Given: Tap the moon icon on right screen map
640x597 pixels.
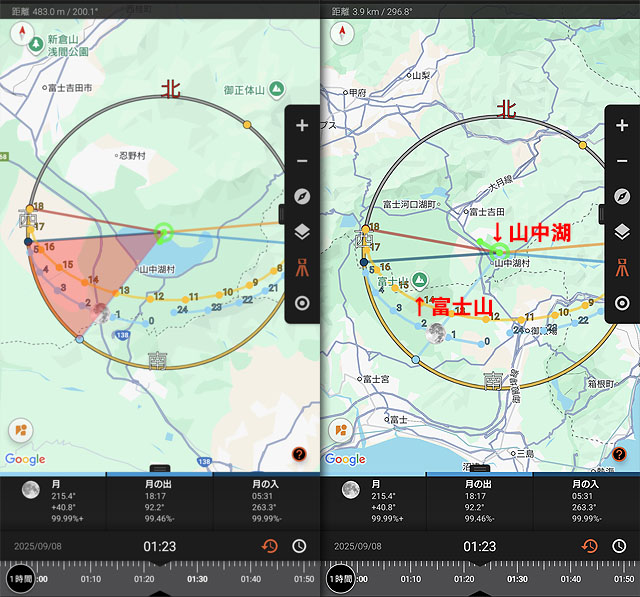Looking at the screenshot, I should click(436, 333).
